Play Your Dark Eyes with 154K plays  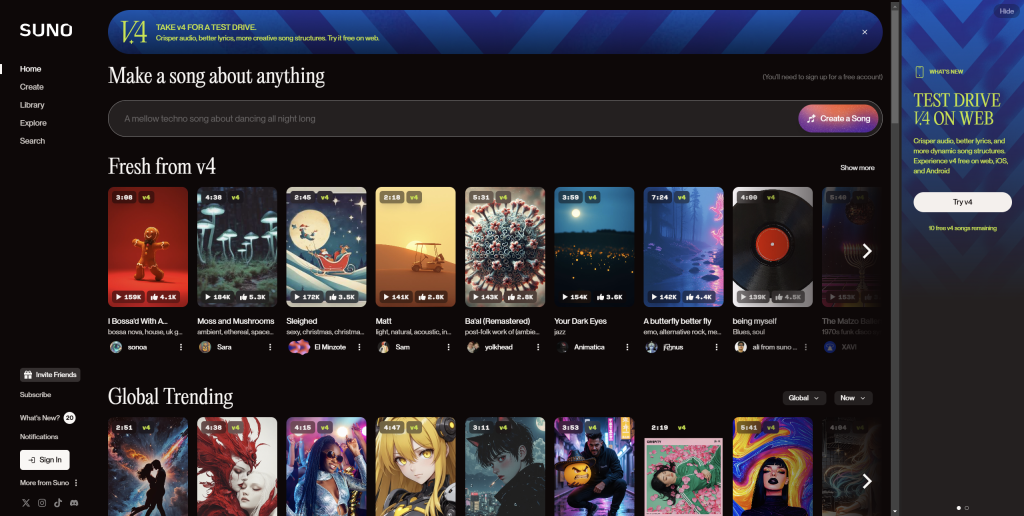(x=575, y=297)
